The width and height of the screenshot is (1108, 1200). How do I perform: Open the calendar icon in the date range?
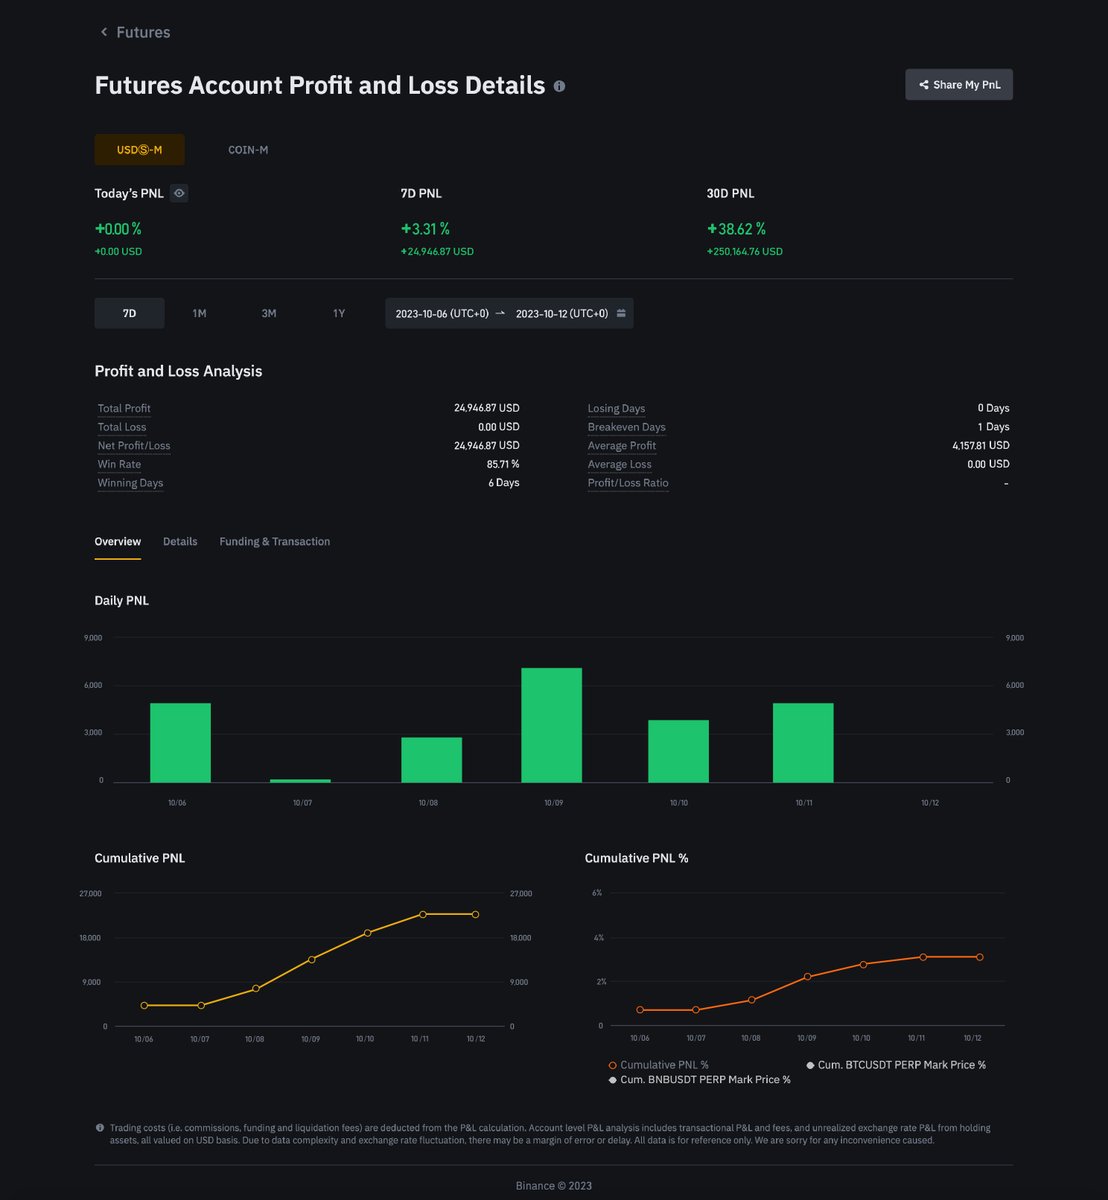[x=621, y=313]
